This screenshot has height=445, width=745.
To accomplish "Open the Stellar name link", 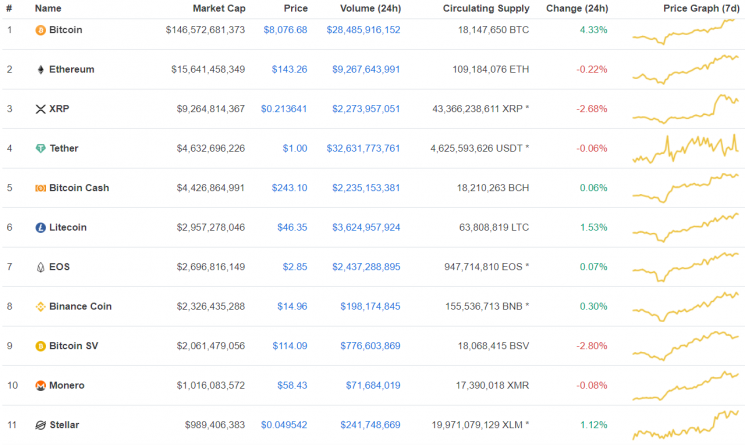I will point(64,425).
